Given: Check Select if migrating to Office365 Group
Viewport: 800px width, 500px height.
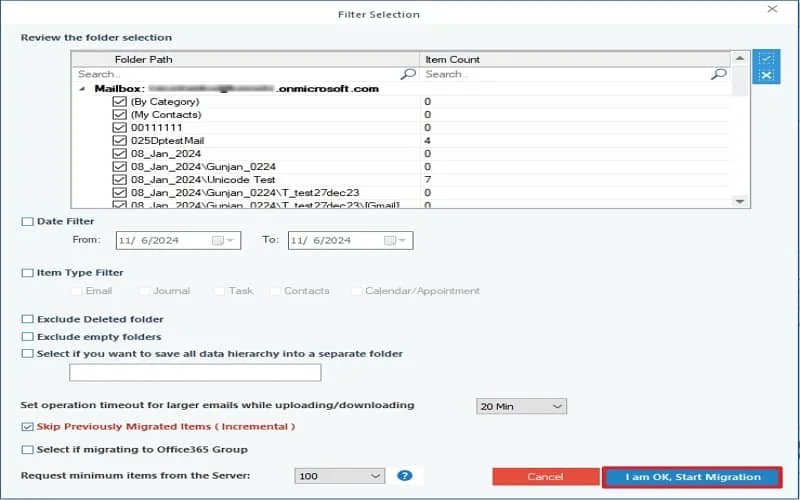Looking at the screenshot, I should [x=28, y=449].
